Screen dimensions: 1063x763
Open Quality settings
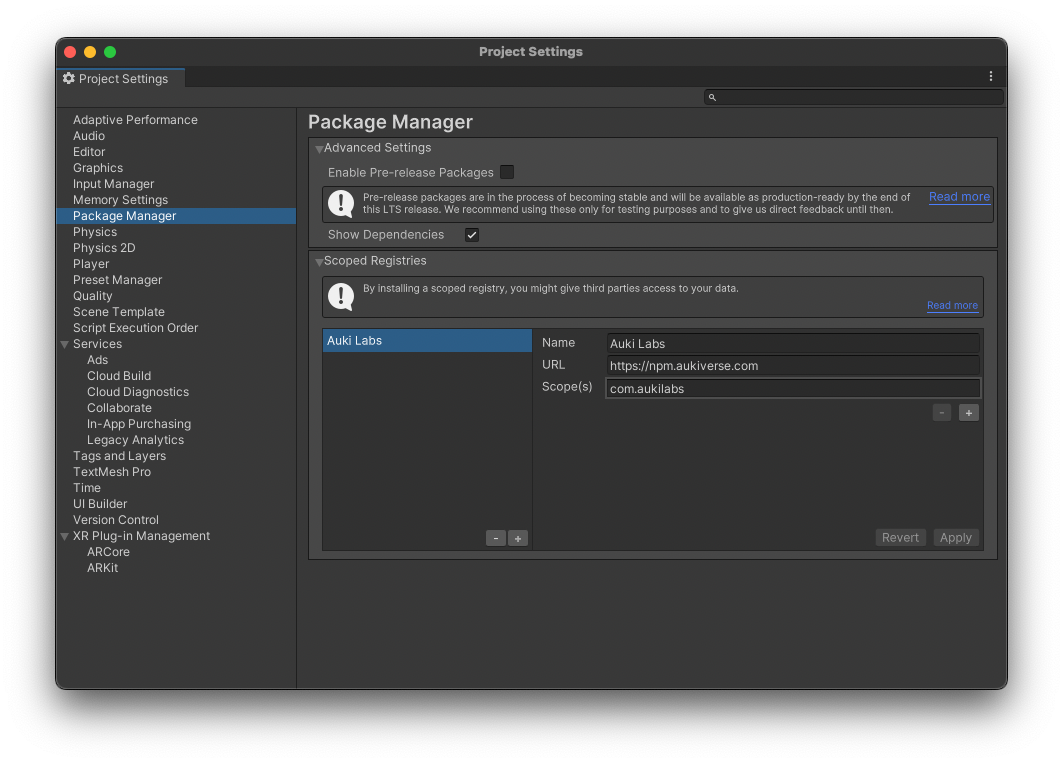(x=93, y=296)
